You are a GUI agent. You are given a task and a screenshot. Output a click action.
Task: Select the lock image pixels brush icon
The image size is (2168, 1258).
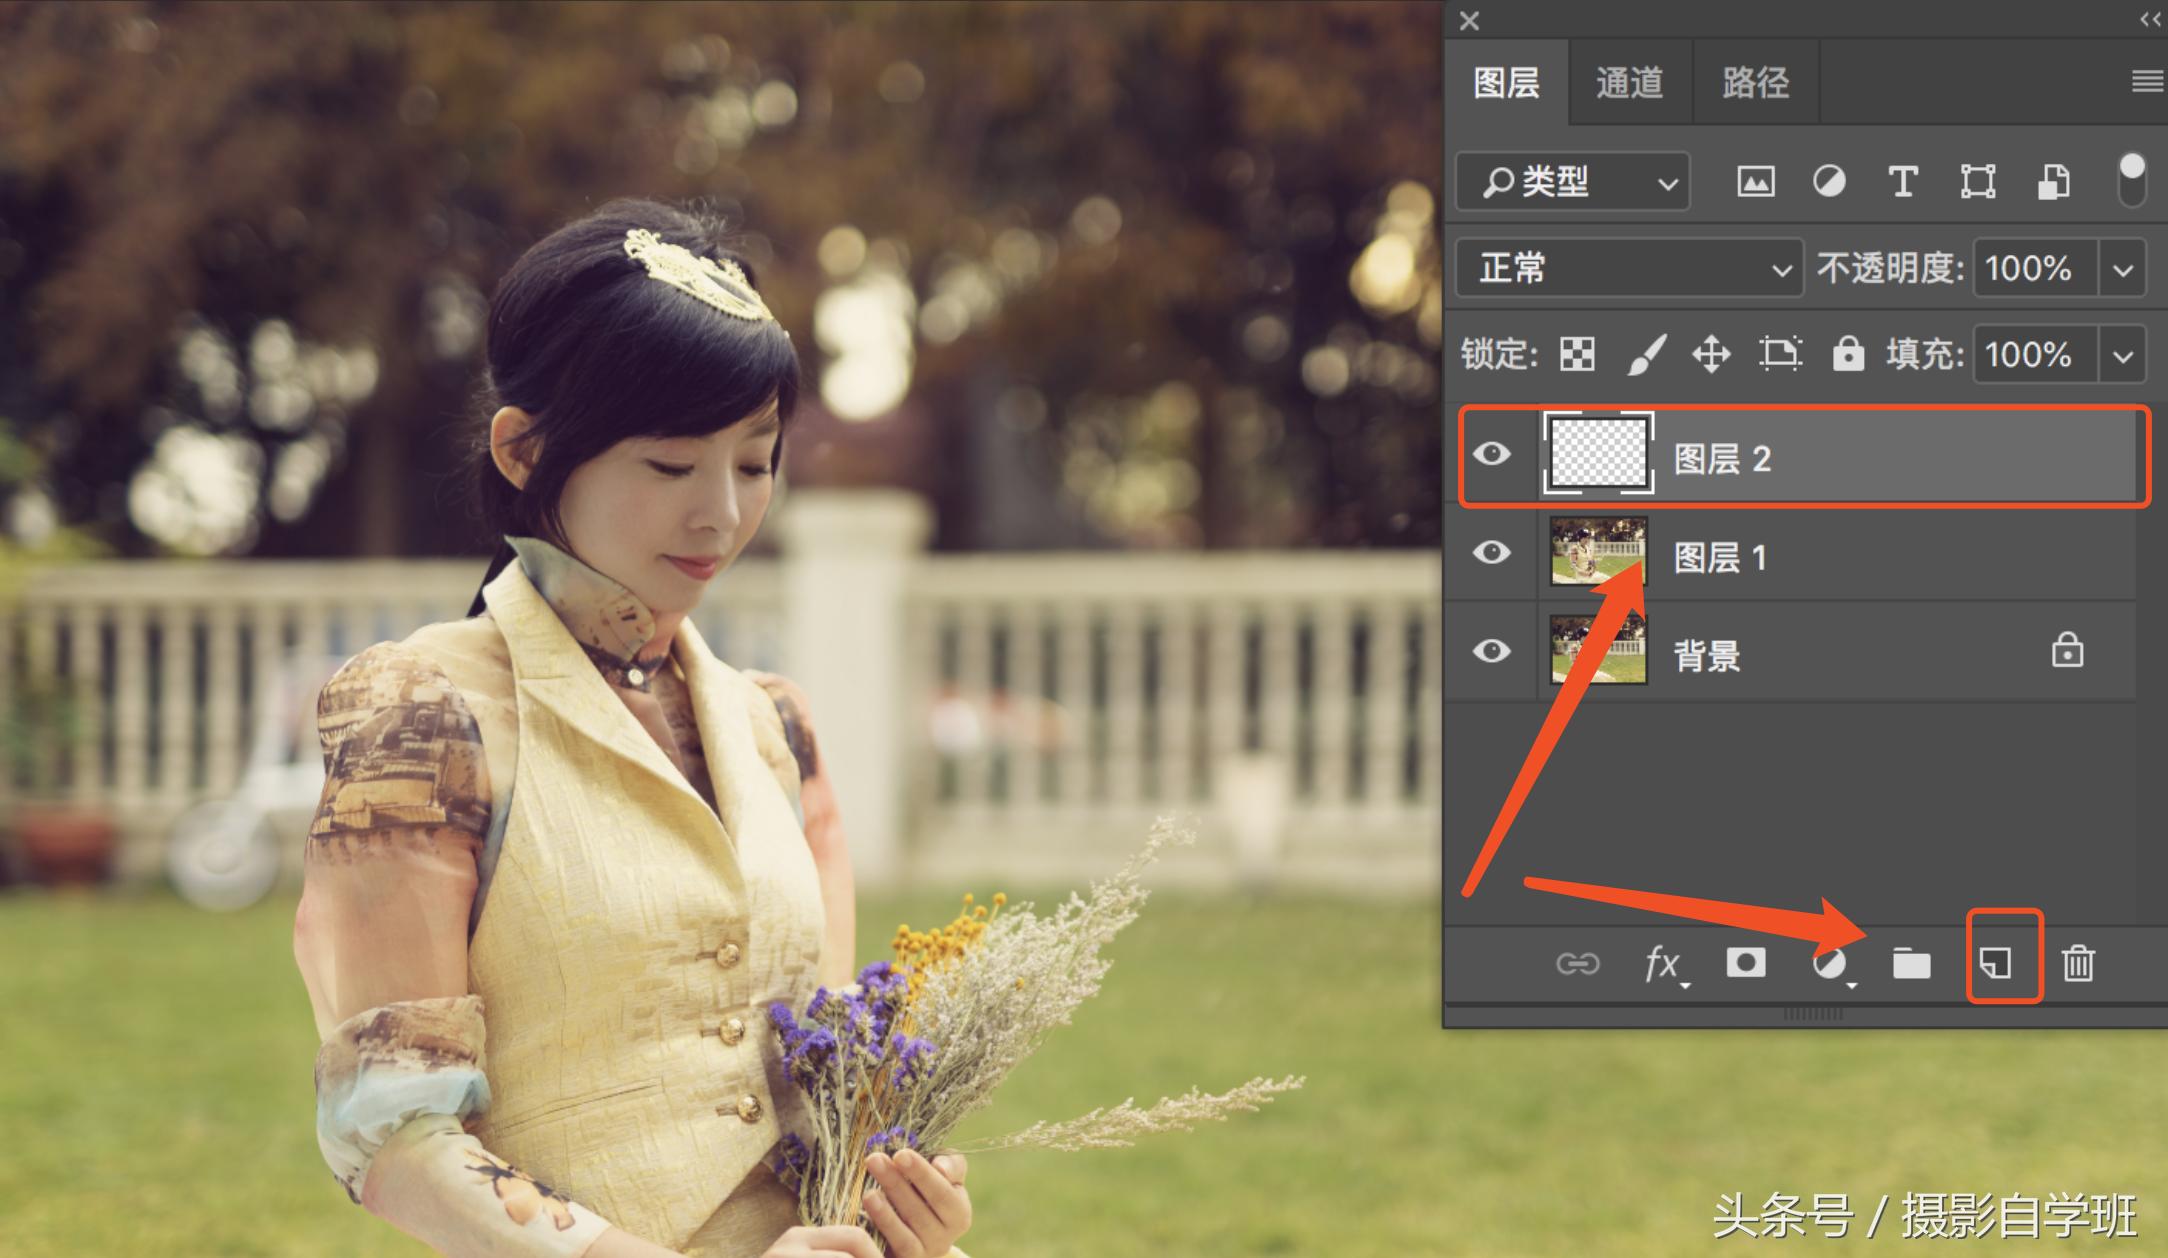tap(1646, 354)
